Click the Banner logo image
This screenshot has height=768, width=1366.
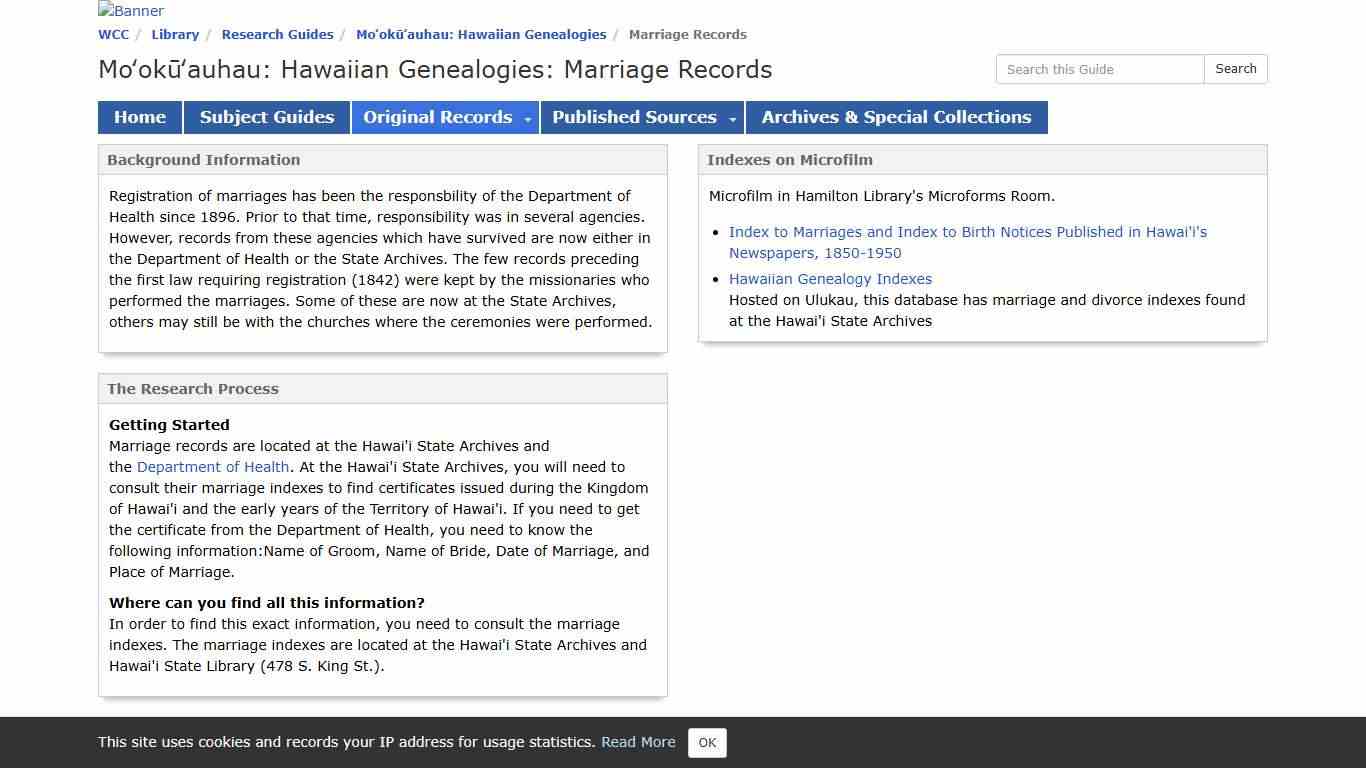tap(129, 11)
